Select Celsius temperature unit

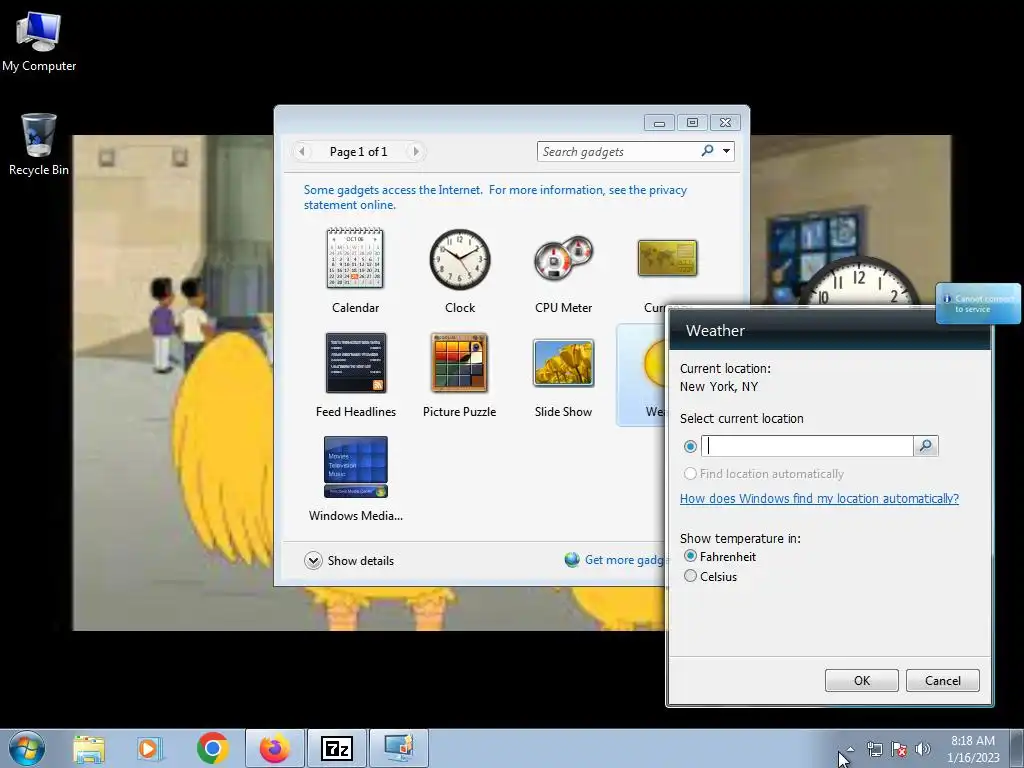click(x=690, y=576)
